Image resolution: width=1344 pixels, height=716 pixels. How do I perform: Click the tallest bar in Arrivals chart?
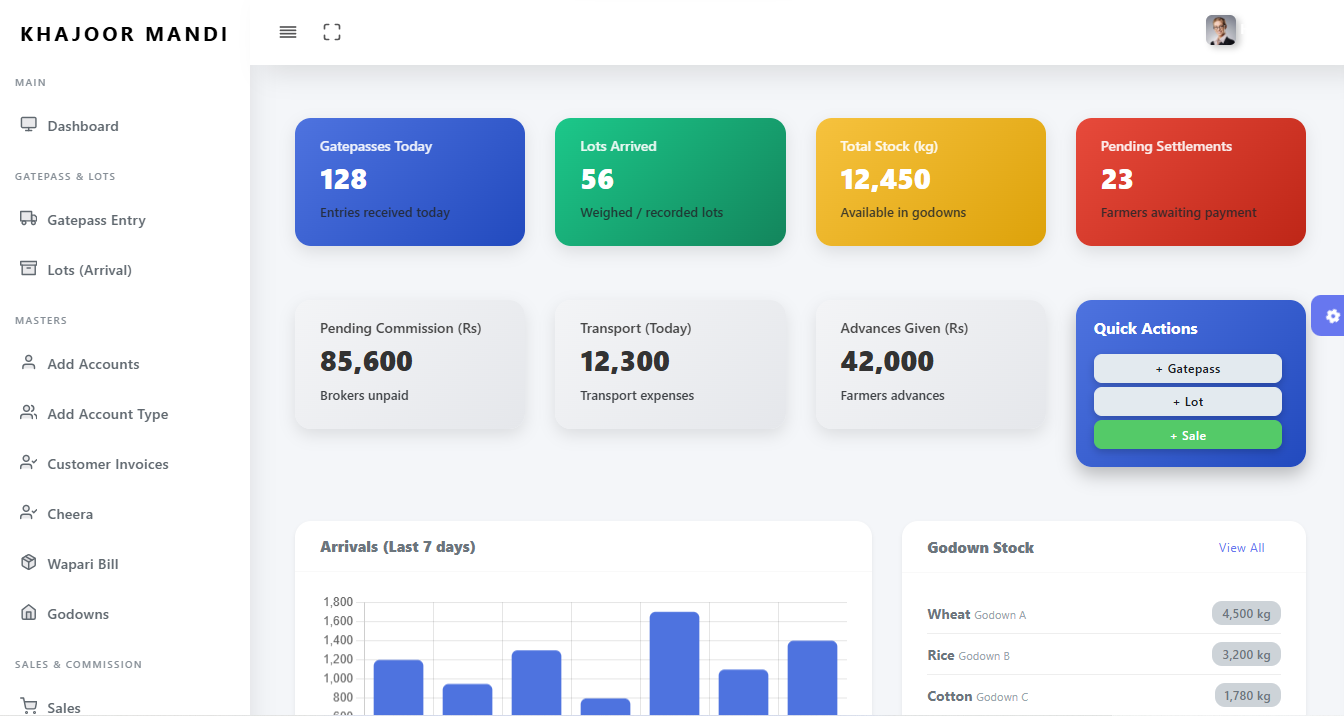675,660
